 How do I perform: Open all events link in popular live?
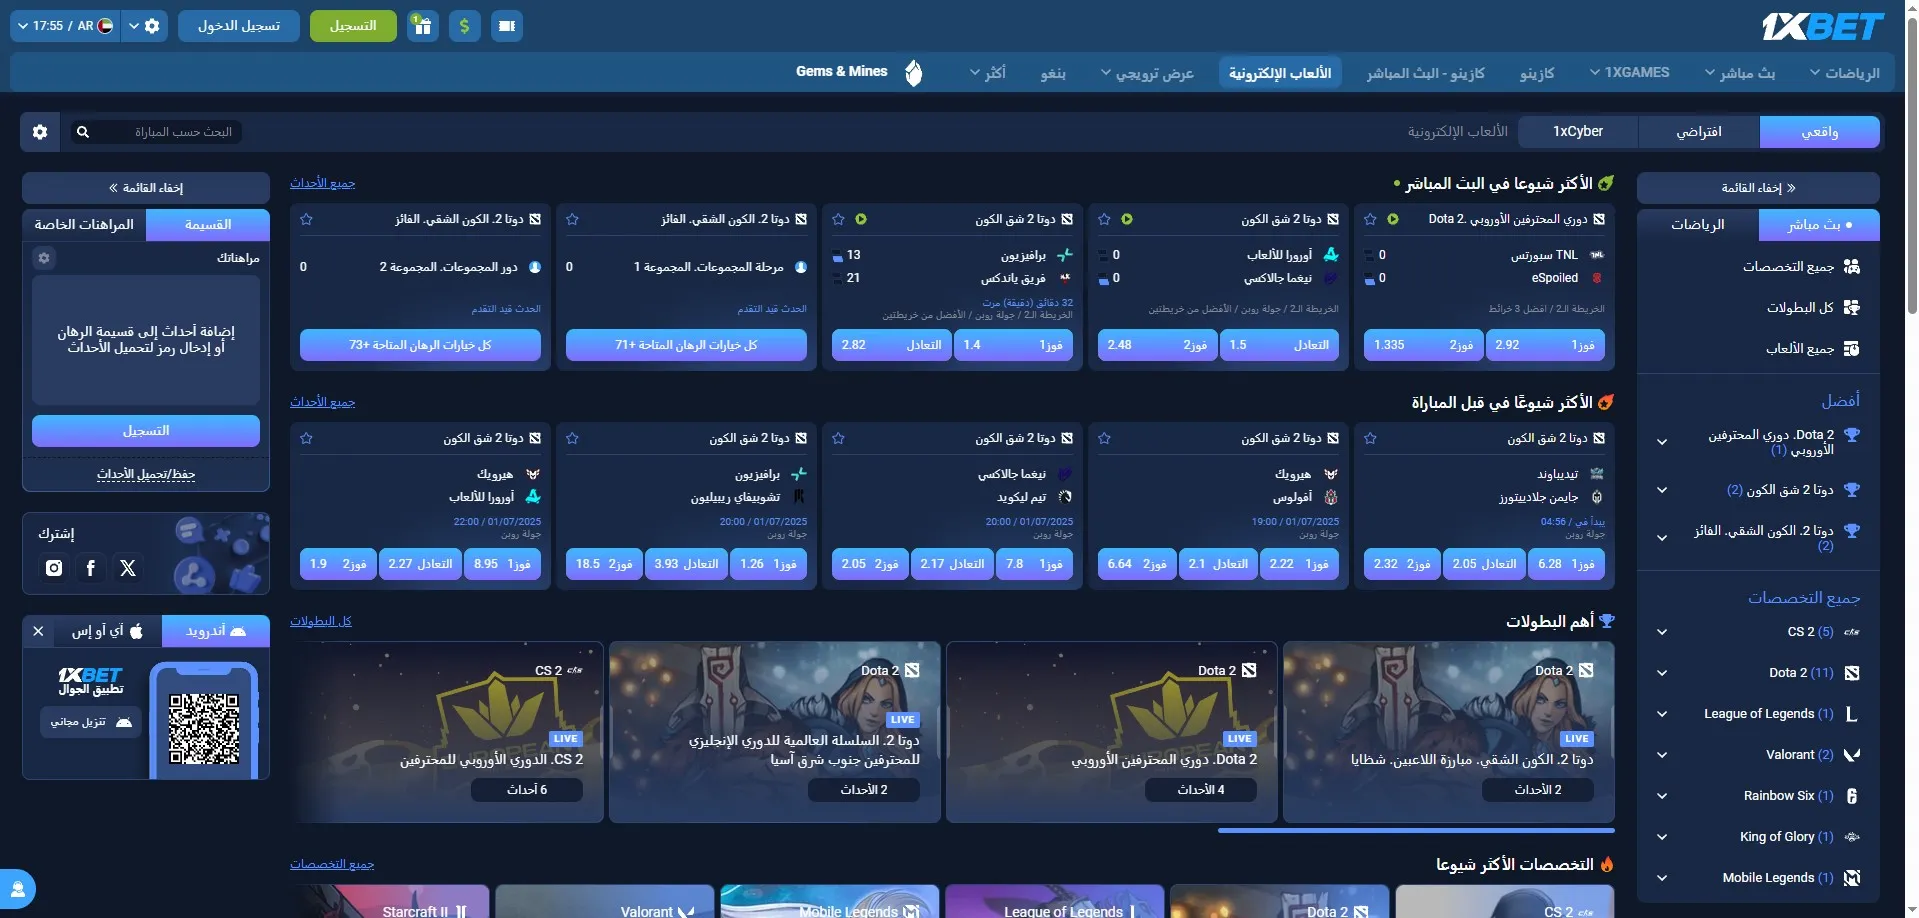(322, 183)
